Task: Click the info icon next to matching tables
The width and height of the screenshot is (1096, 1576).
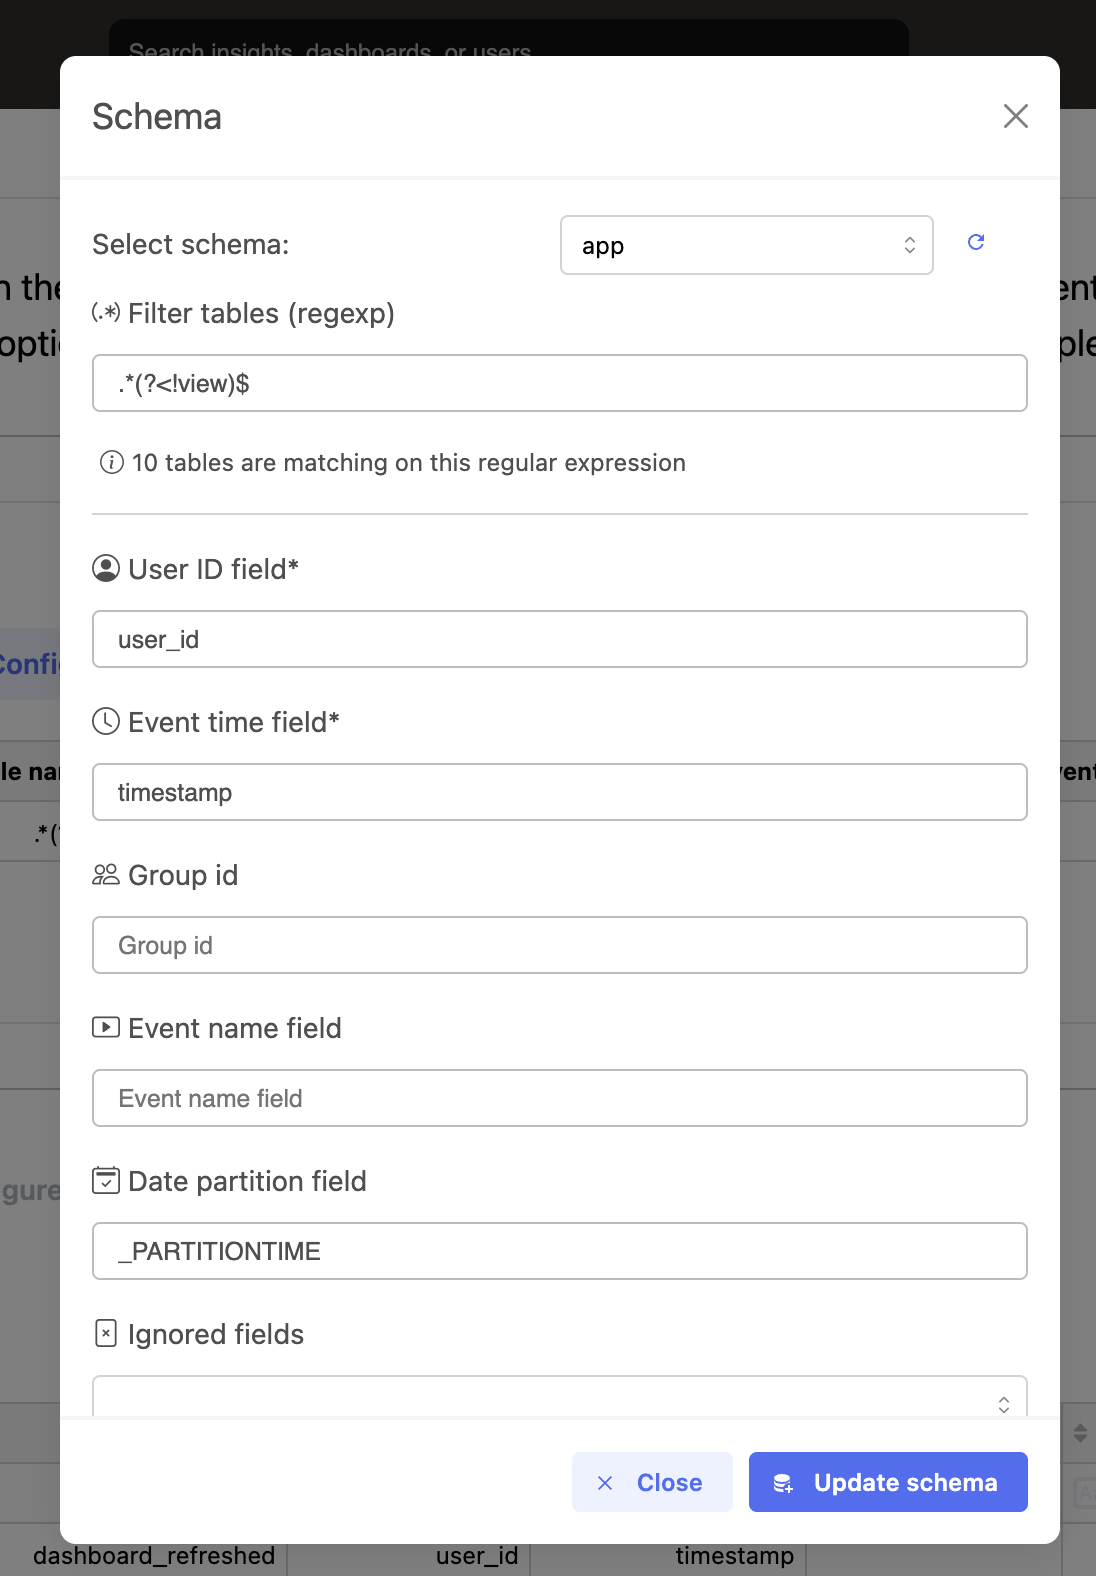Action: pos(112,462)
